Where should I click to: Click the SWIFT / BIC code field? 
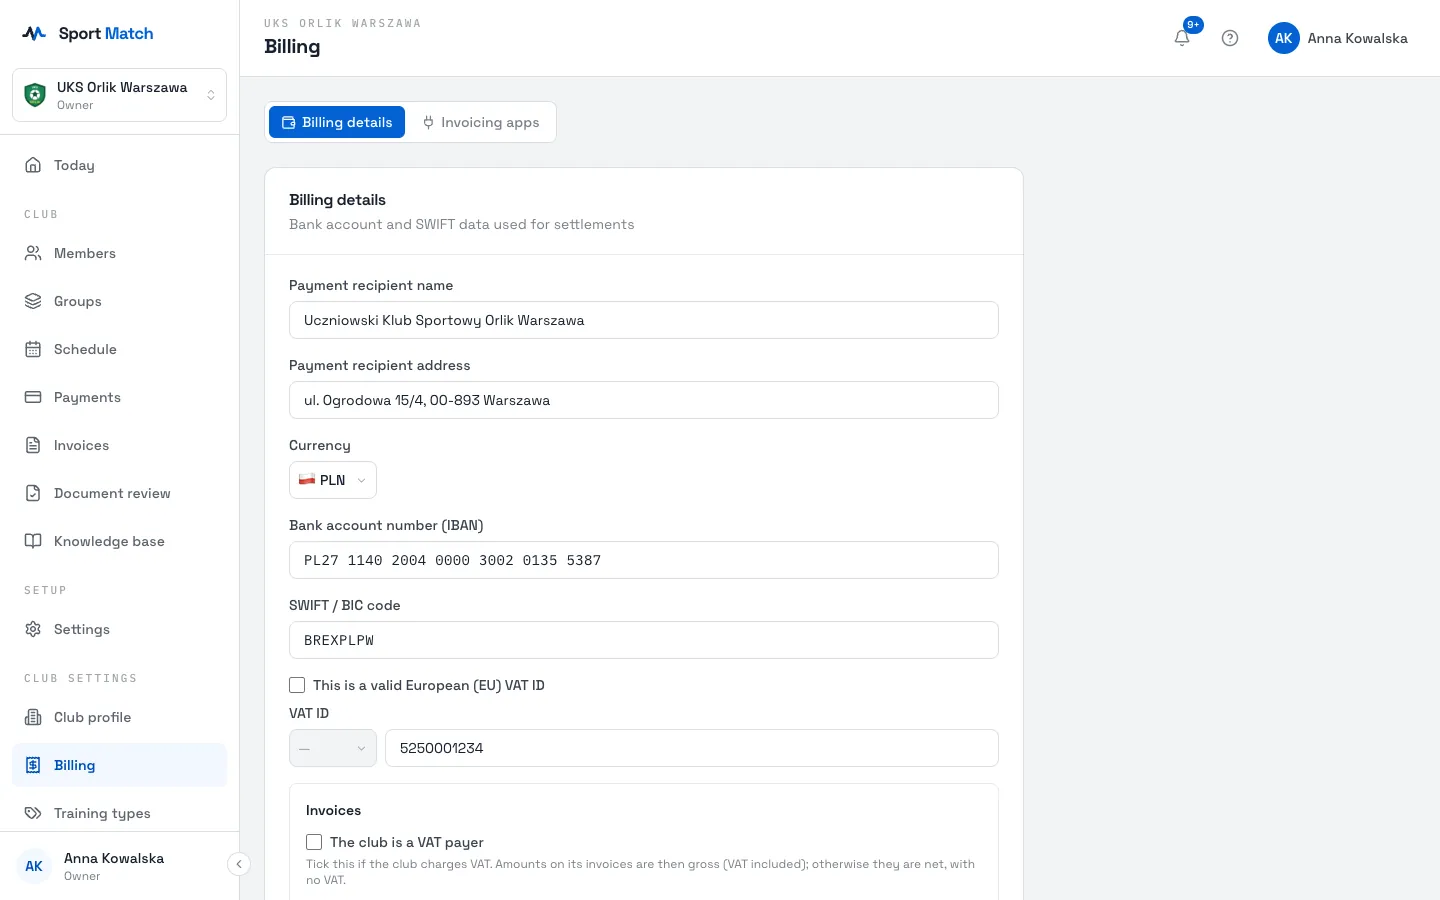644,640
